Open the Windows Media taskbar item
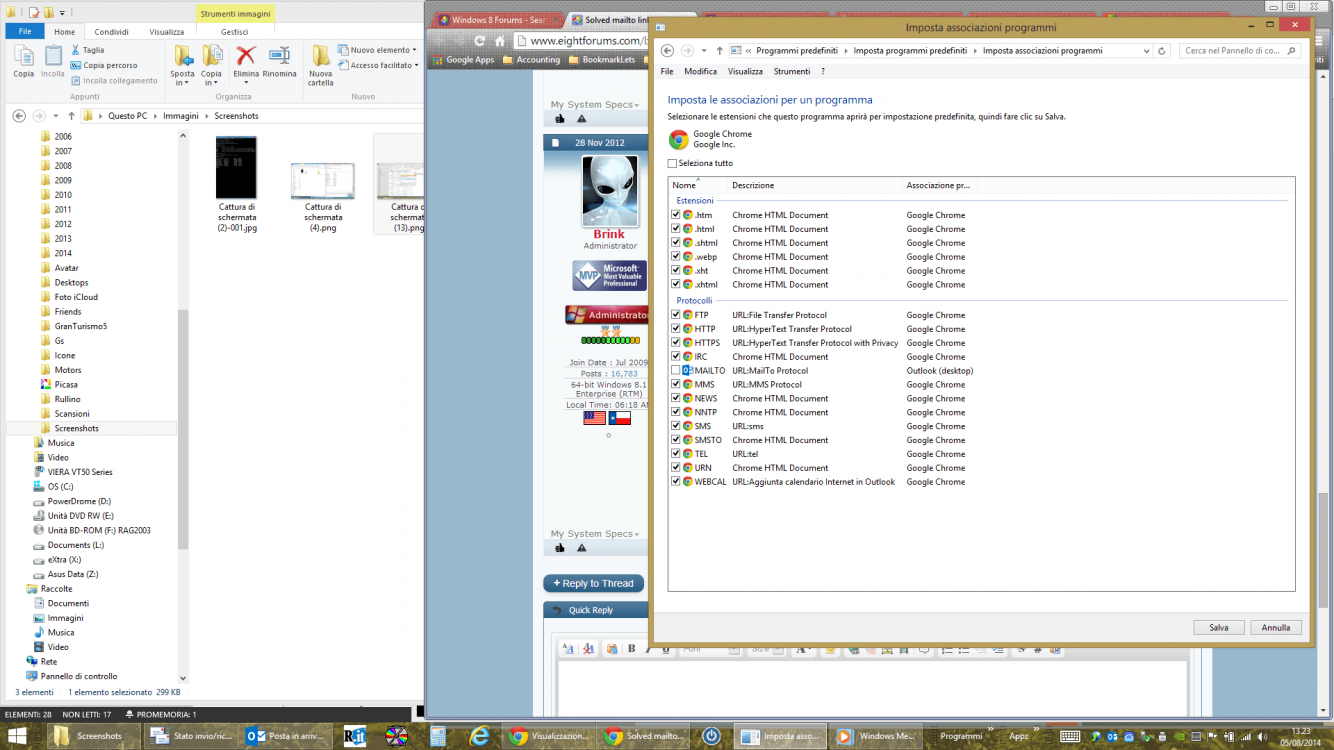Viewport: 1334px width, 750px height. [x=877, y=736]
